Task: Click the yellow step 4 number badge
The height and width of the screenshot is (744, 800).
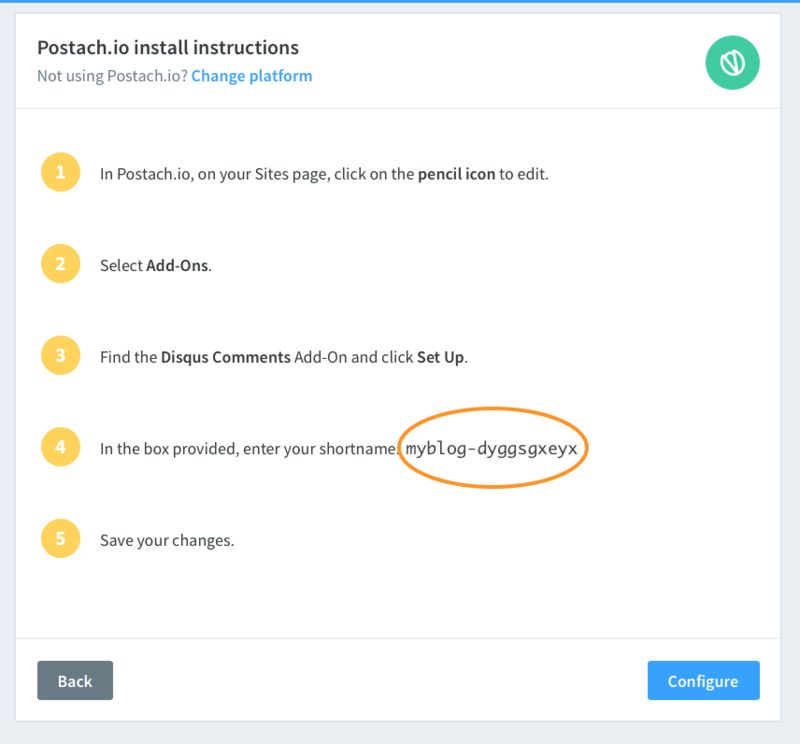Action: [x=61, y=447]
